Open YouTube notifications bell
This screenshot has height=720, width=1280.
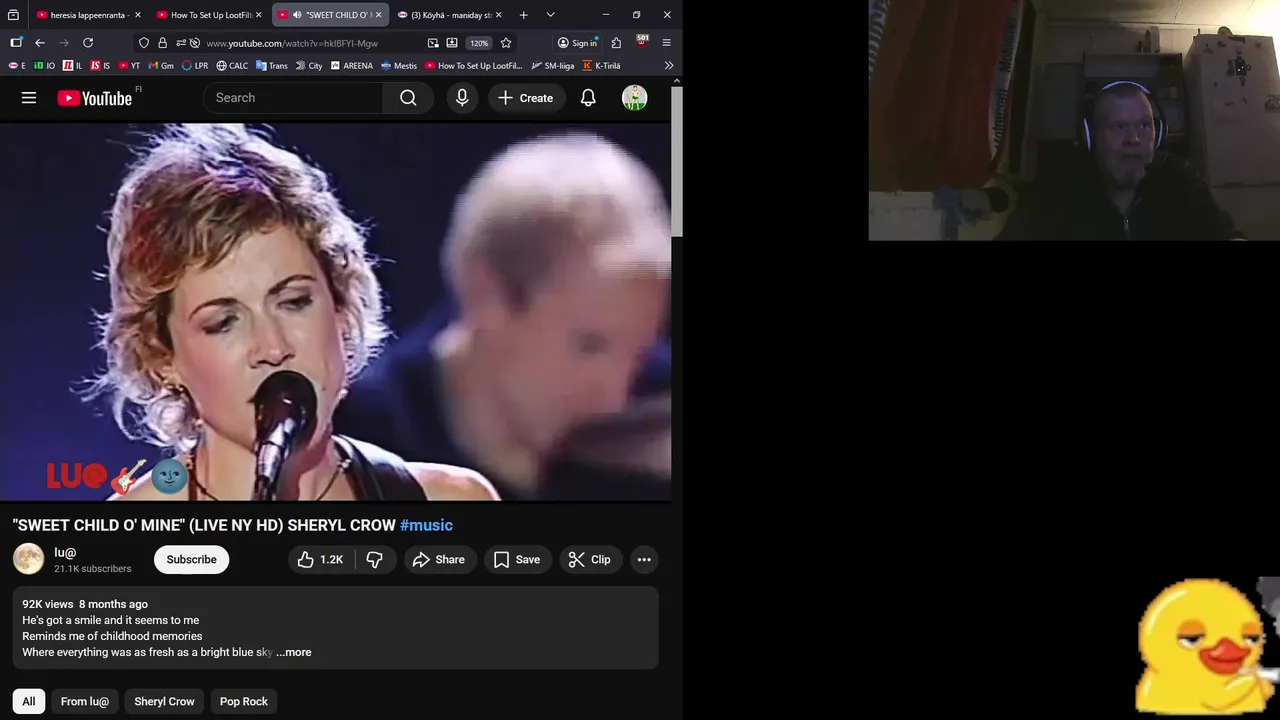588,98
